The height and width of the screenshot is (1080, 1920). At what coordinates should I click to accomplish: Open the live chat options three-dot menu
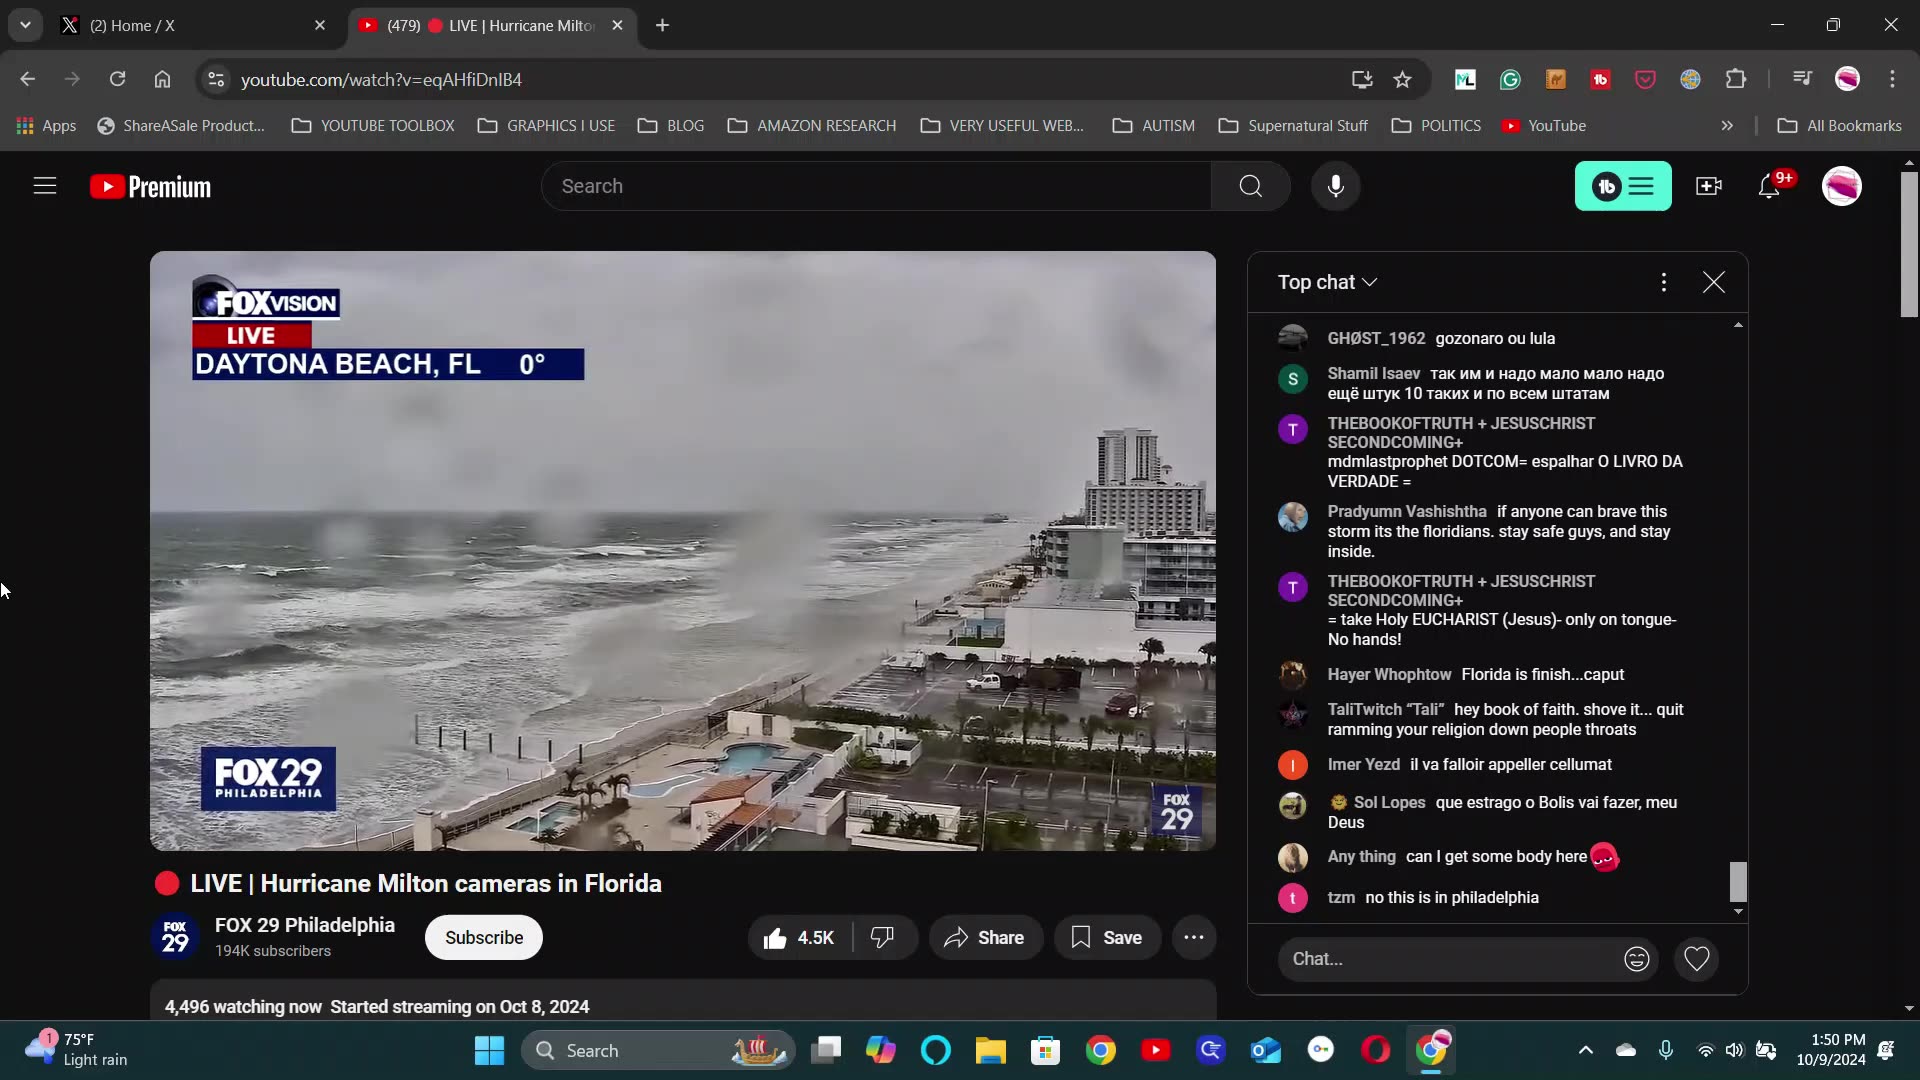(x=1663, y=282)
